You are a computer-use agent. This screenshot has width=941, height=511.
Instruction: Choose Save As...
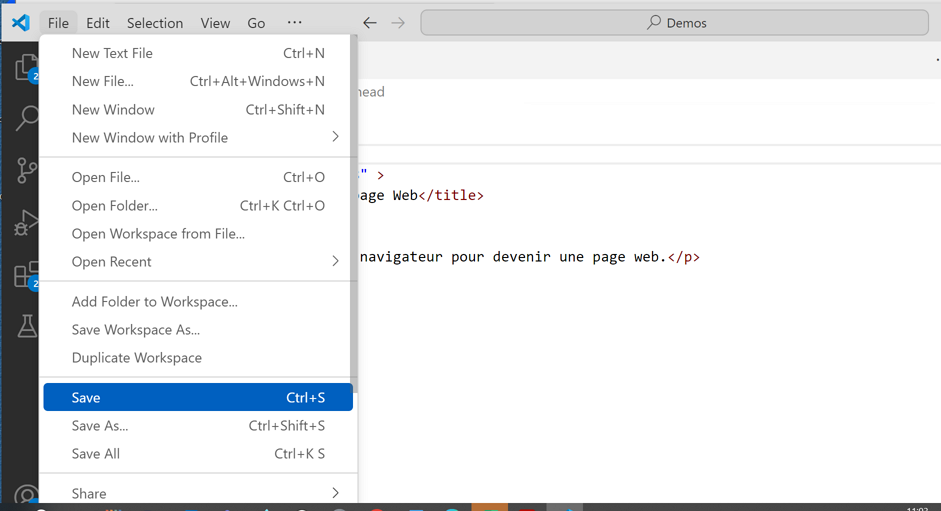[x=198, y=426]
